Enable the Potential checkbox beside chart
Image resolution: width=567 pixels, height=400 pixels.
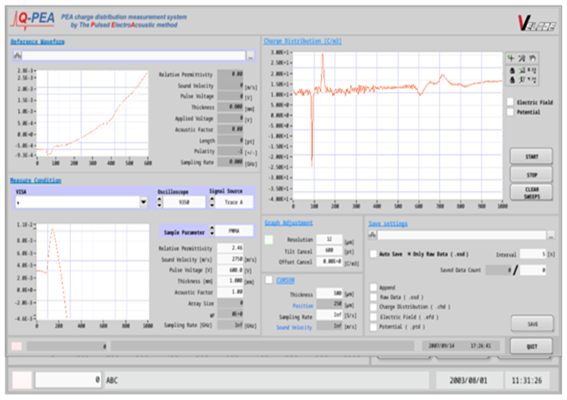510,112
